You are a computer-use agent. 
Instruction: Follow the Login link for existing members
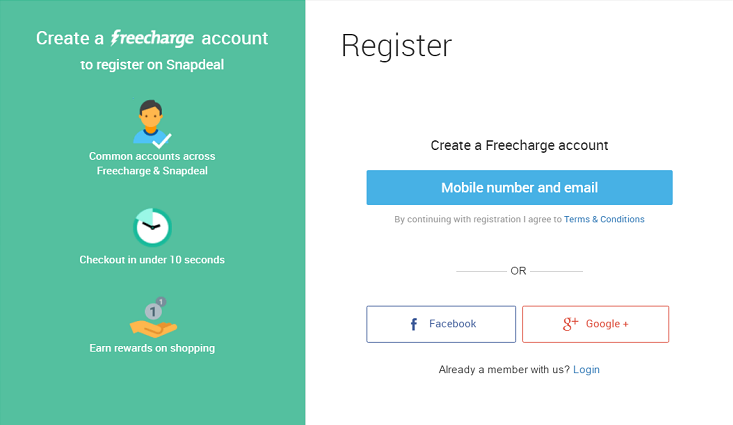tap(586, 369)
